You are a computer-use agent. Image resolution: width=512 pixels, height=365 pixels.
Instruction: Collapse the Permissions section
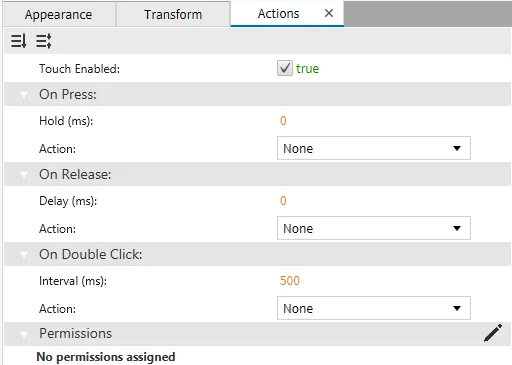(x=24, y=334)
